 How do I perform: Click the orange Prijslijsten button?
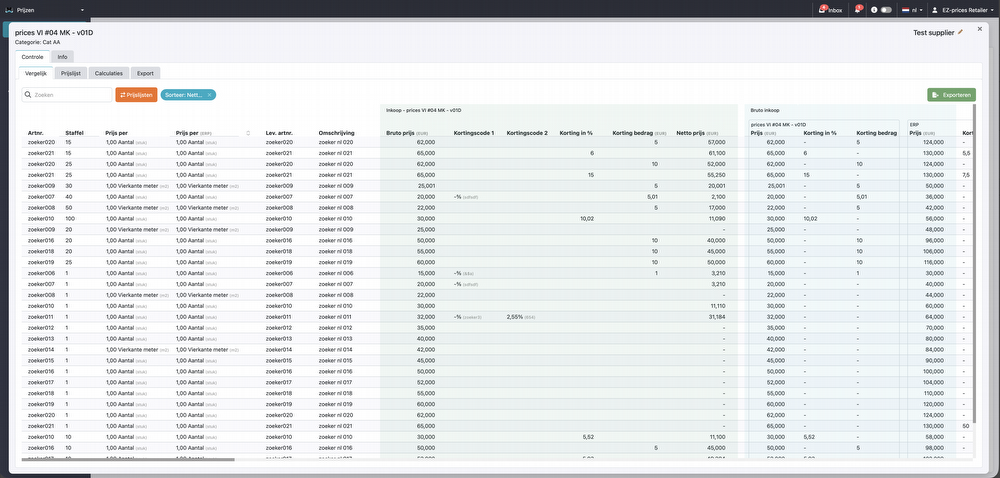pyautogui.click(x=136, y=95)
